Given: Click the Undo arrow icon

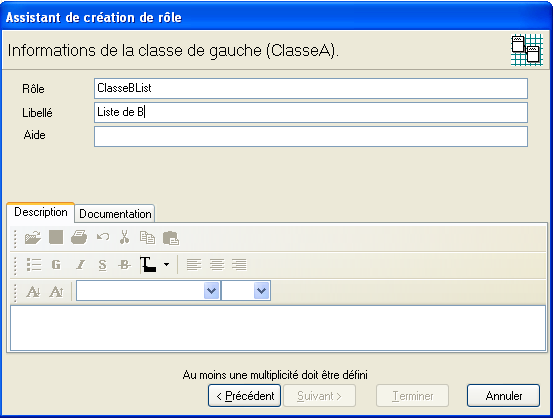Looking at the screenshot, I should click(103, 237).
